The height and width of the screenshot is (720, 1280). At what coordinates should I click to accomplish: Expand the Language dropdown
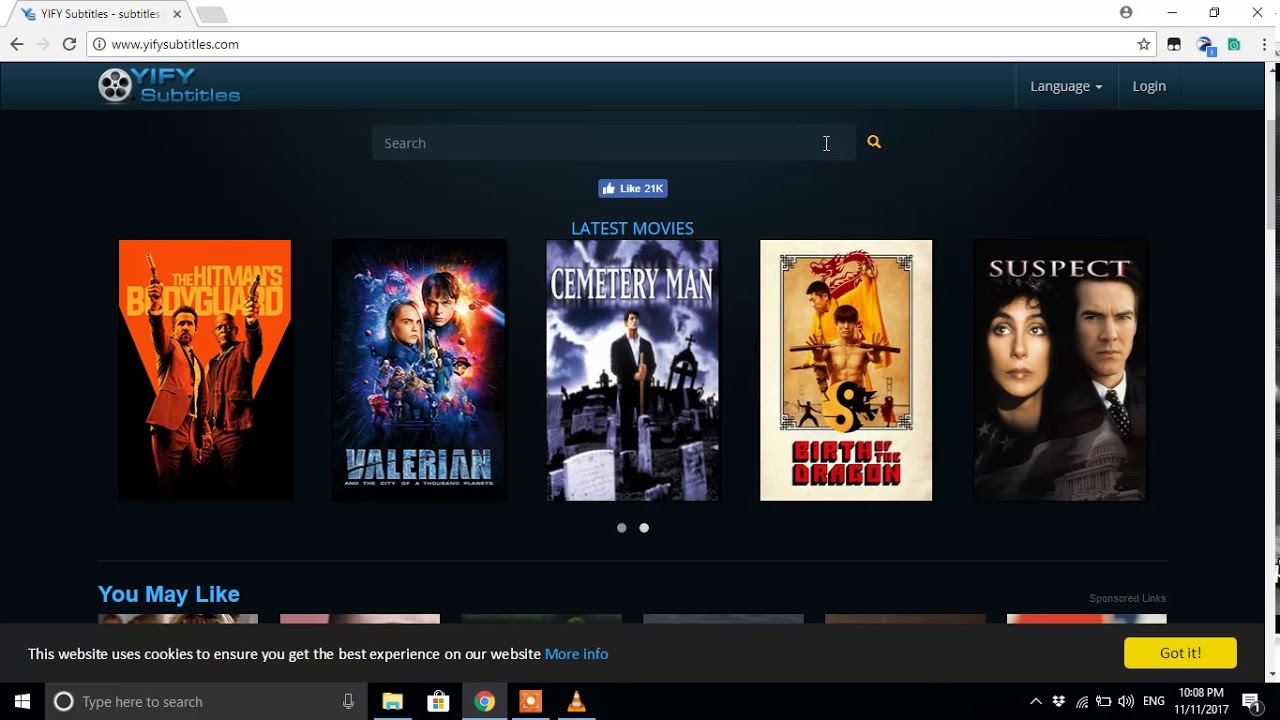(x=1066, y=86)
